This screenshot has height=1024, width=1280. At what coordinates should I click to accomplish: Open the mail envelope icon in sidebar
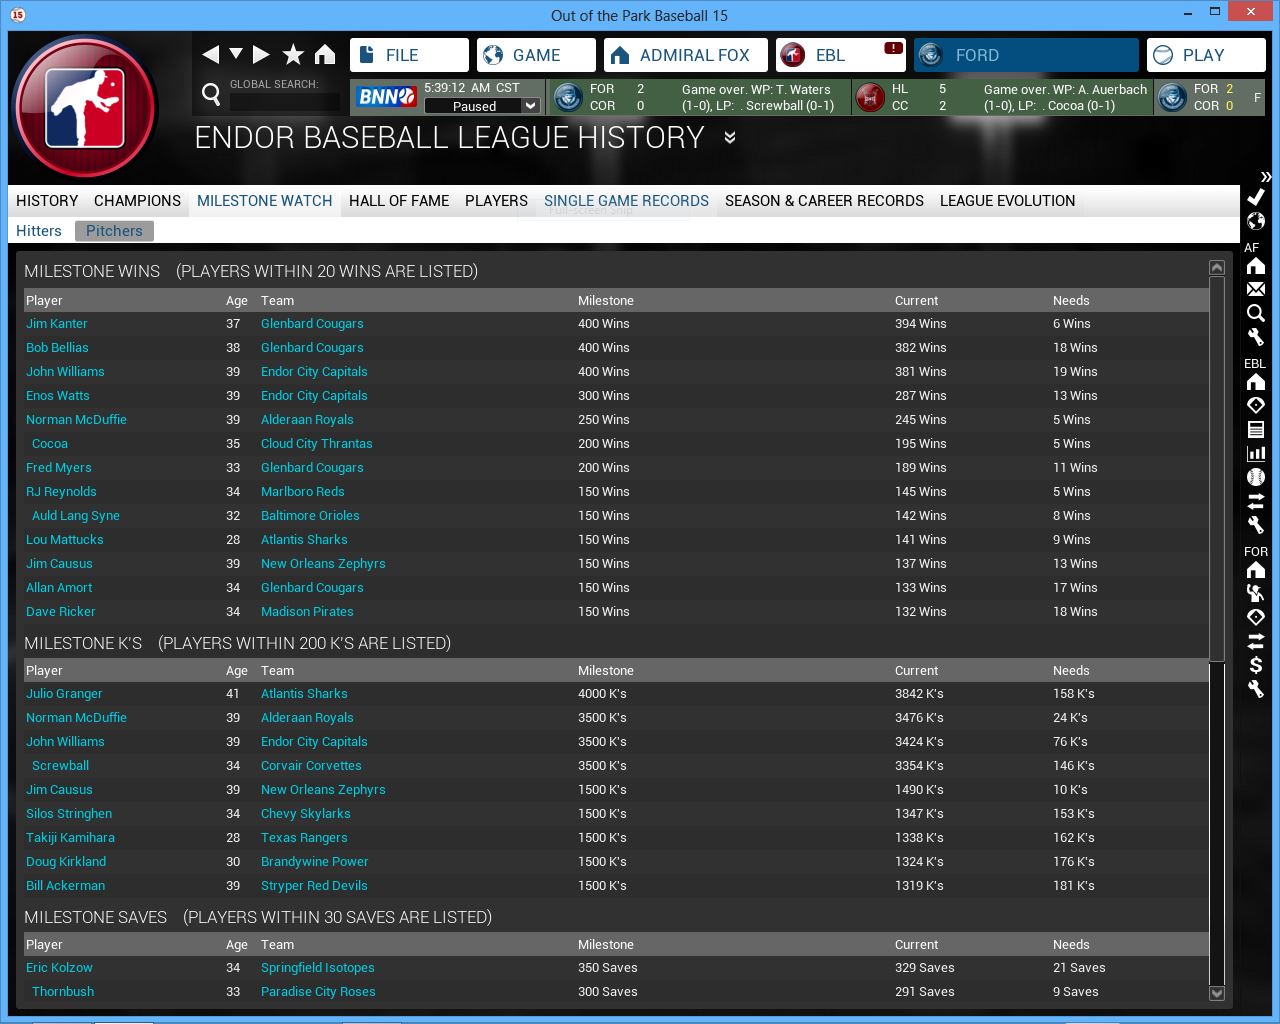point(1256,289)
